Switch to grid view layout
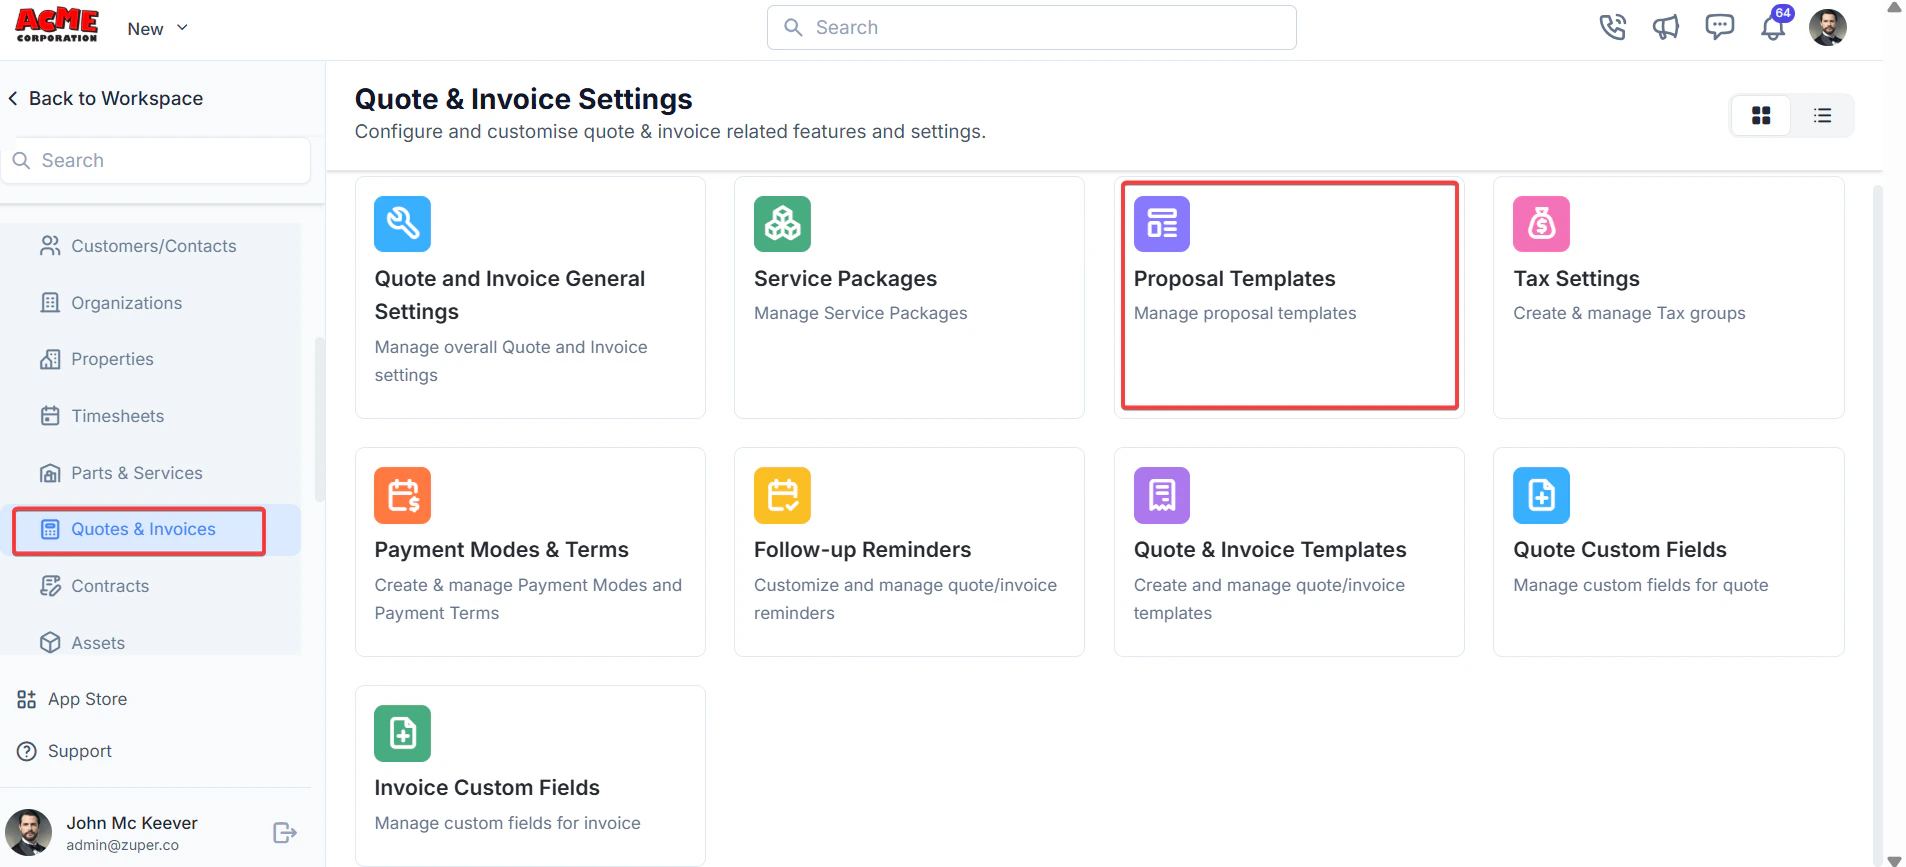 pyautogui.click(x=1761, y=116)
